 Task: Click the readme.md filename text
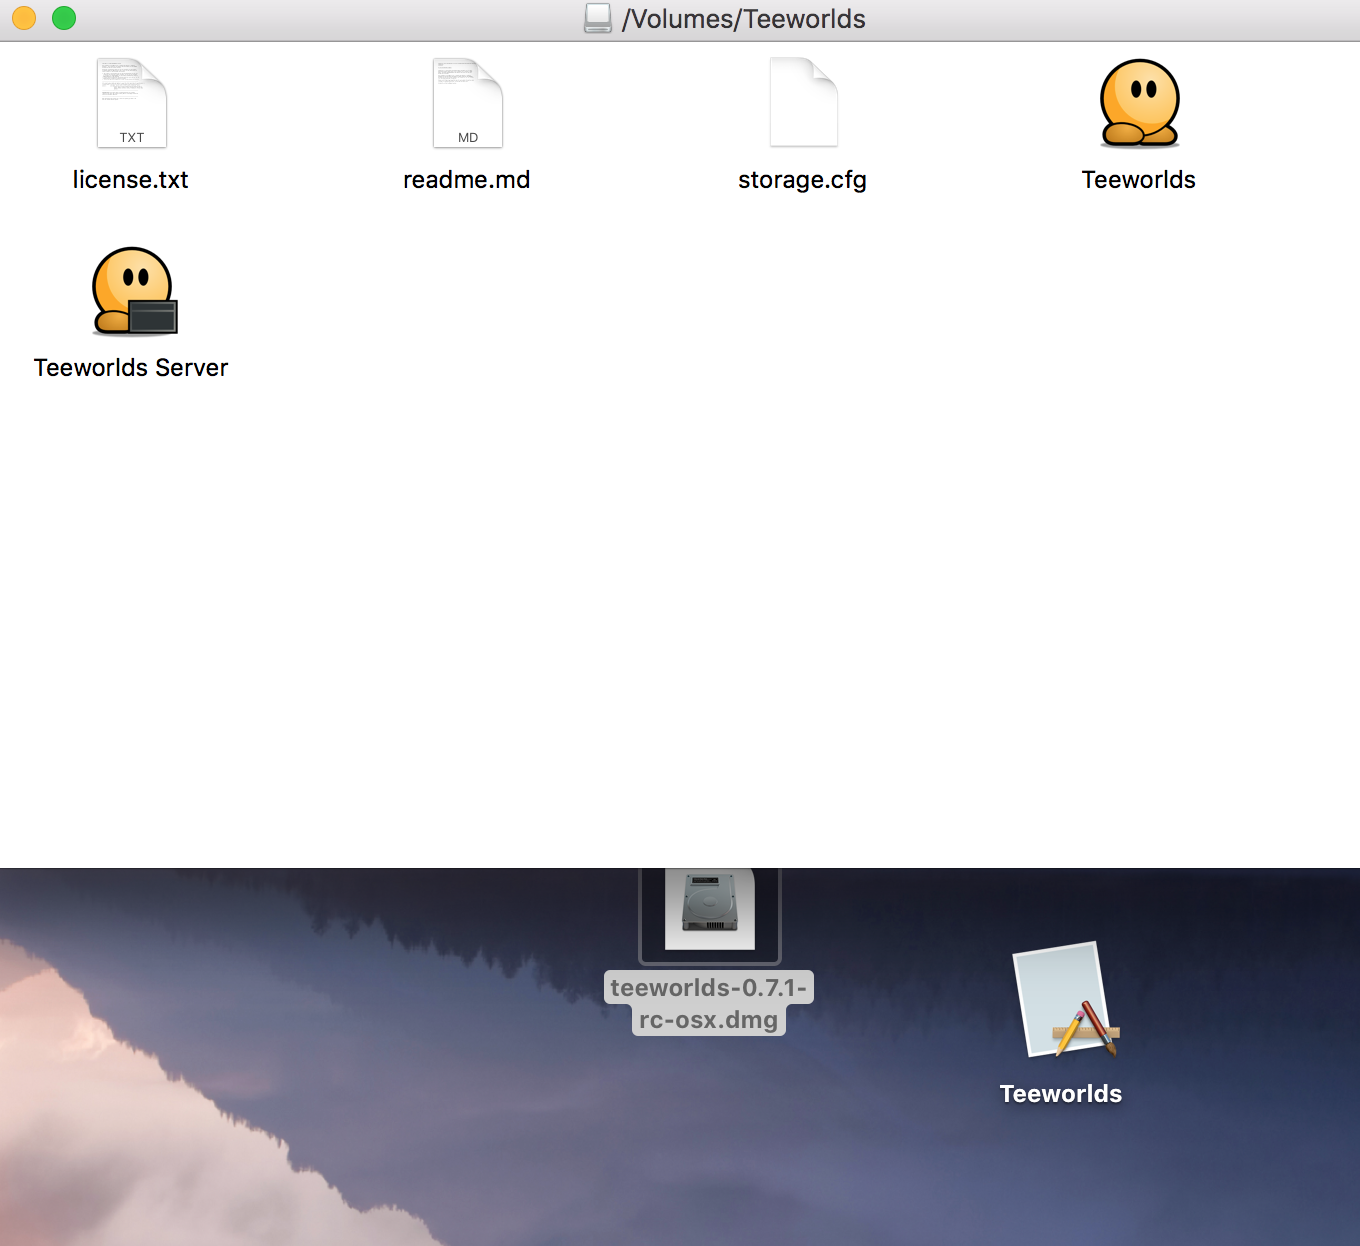466,180
